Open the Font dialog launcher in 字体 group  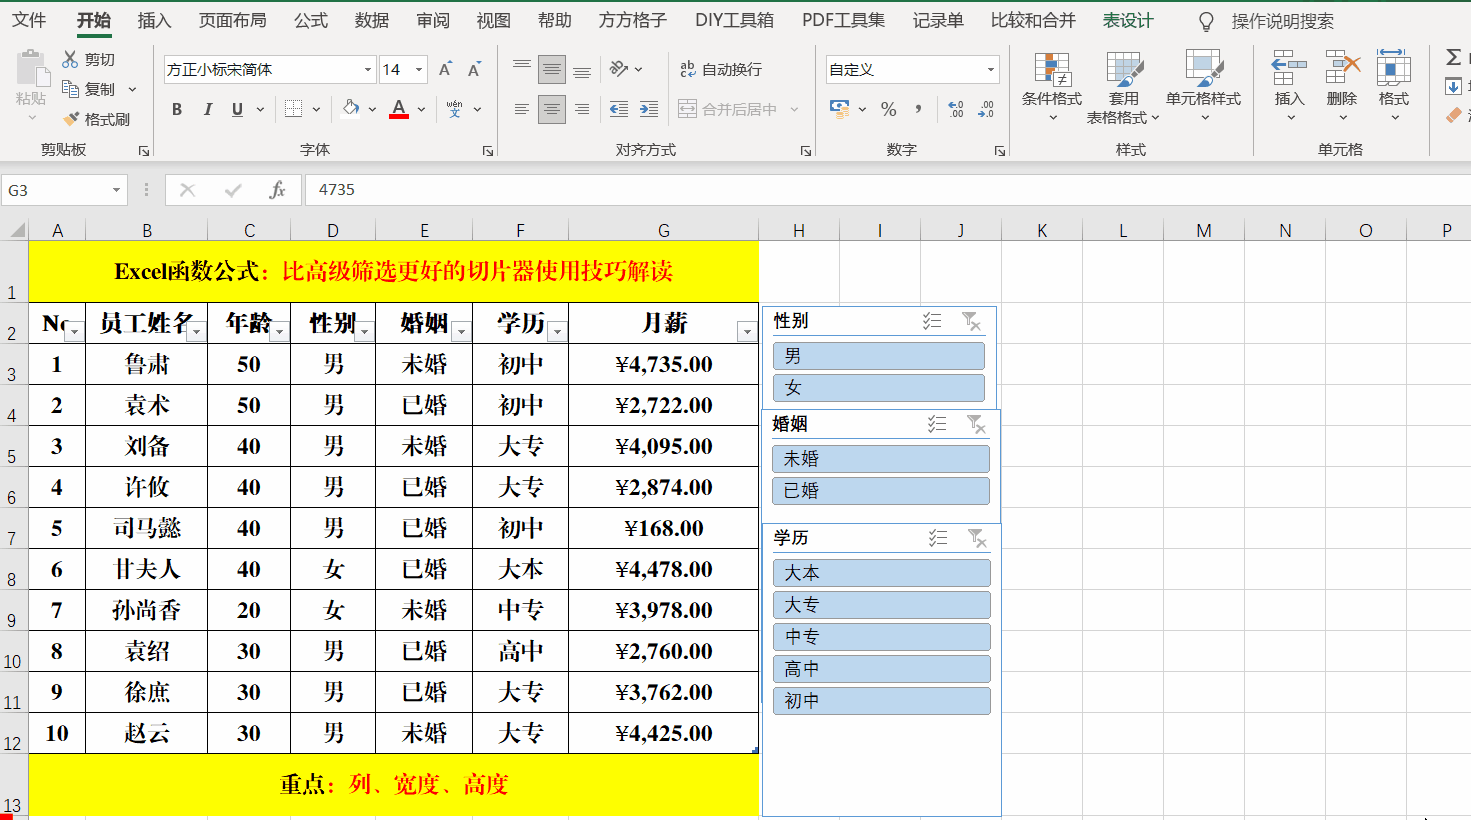click(488, 151)
